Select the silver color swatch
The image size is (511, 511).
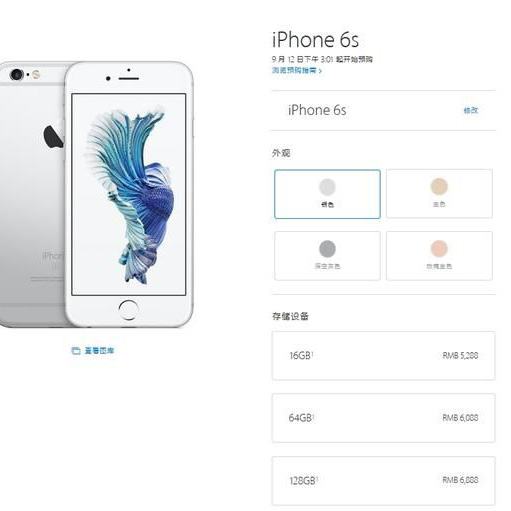point(327,194)
